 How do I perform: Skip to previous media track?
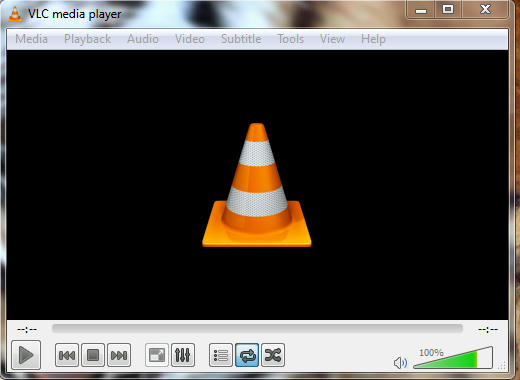click(x=67, y=355)
